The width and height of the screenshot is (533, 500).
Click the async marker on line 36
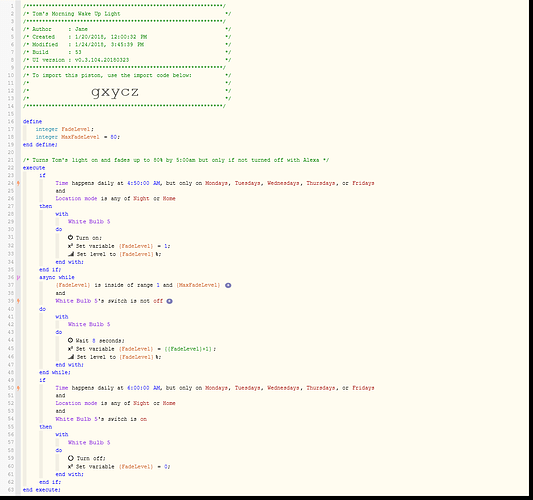point(18,277)
